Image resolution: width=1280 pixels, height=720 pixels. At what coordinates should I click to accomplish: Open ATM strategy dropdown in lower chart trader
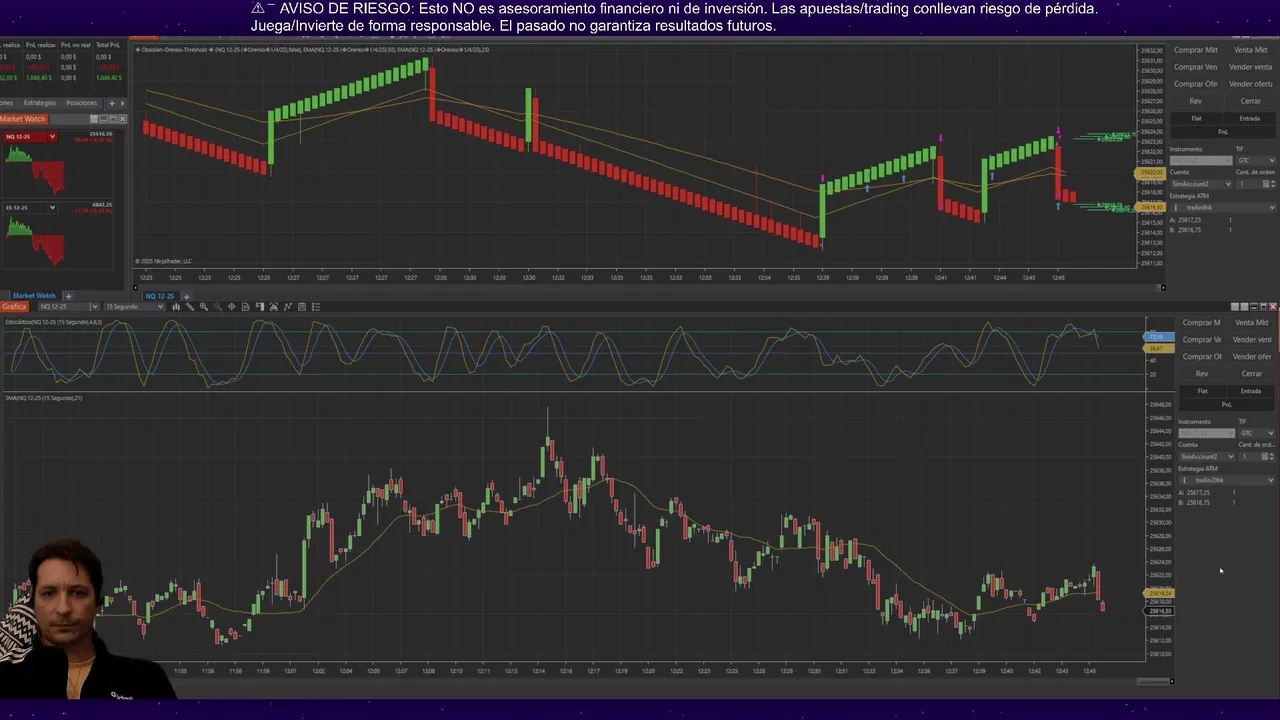pyautogui.click(x=1228, y=480)
